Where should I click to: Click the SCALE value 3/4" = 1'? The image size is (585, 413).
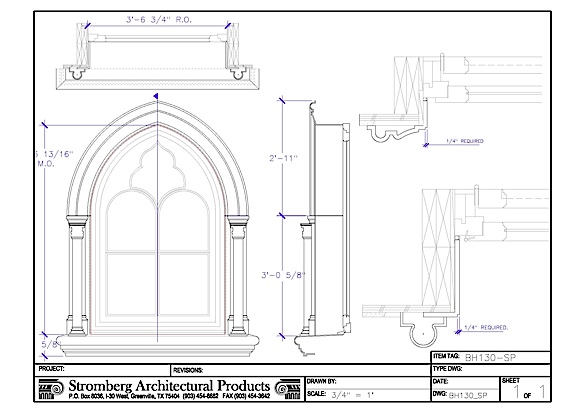click(x=352, y=395)
